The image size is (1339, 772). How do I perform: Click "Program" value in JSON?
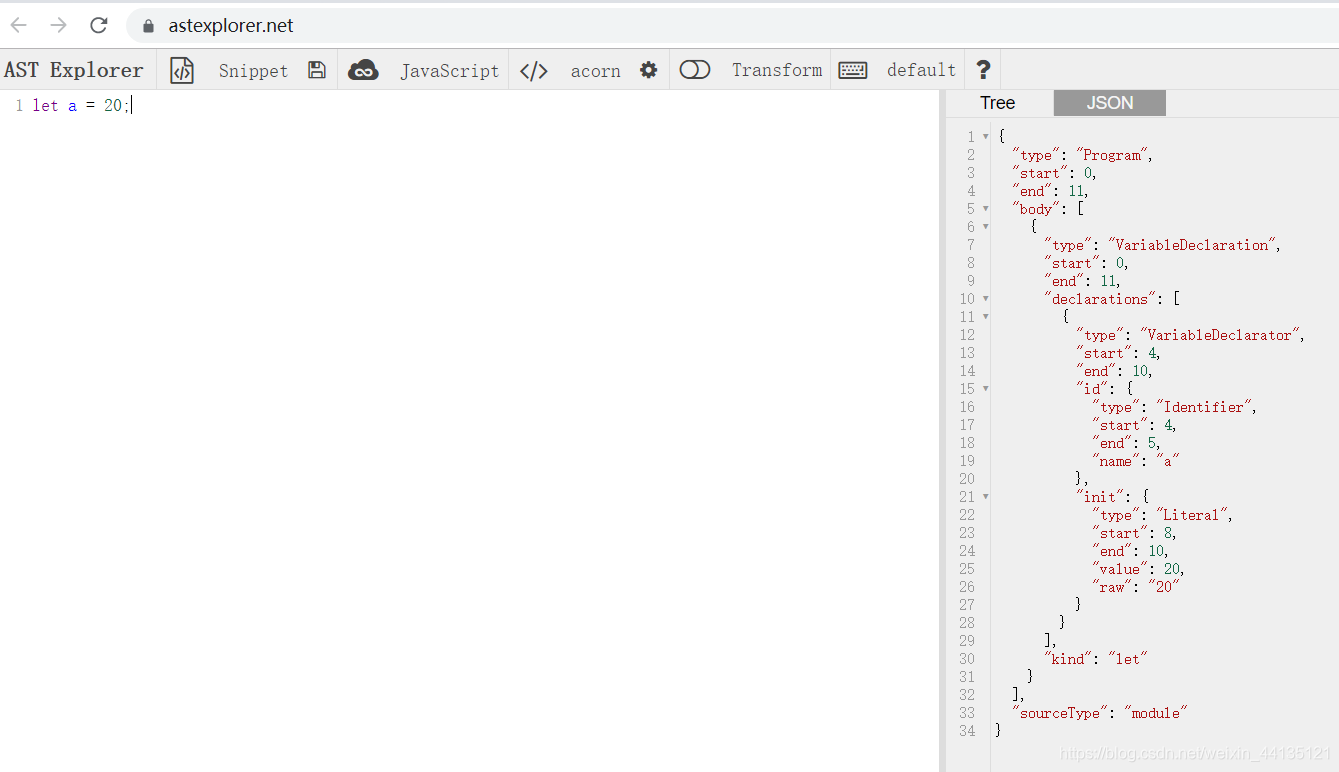[1114, 155]
